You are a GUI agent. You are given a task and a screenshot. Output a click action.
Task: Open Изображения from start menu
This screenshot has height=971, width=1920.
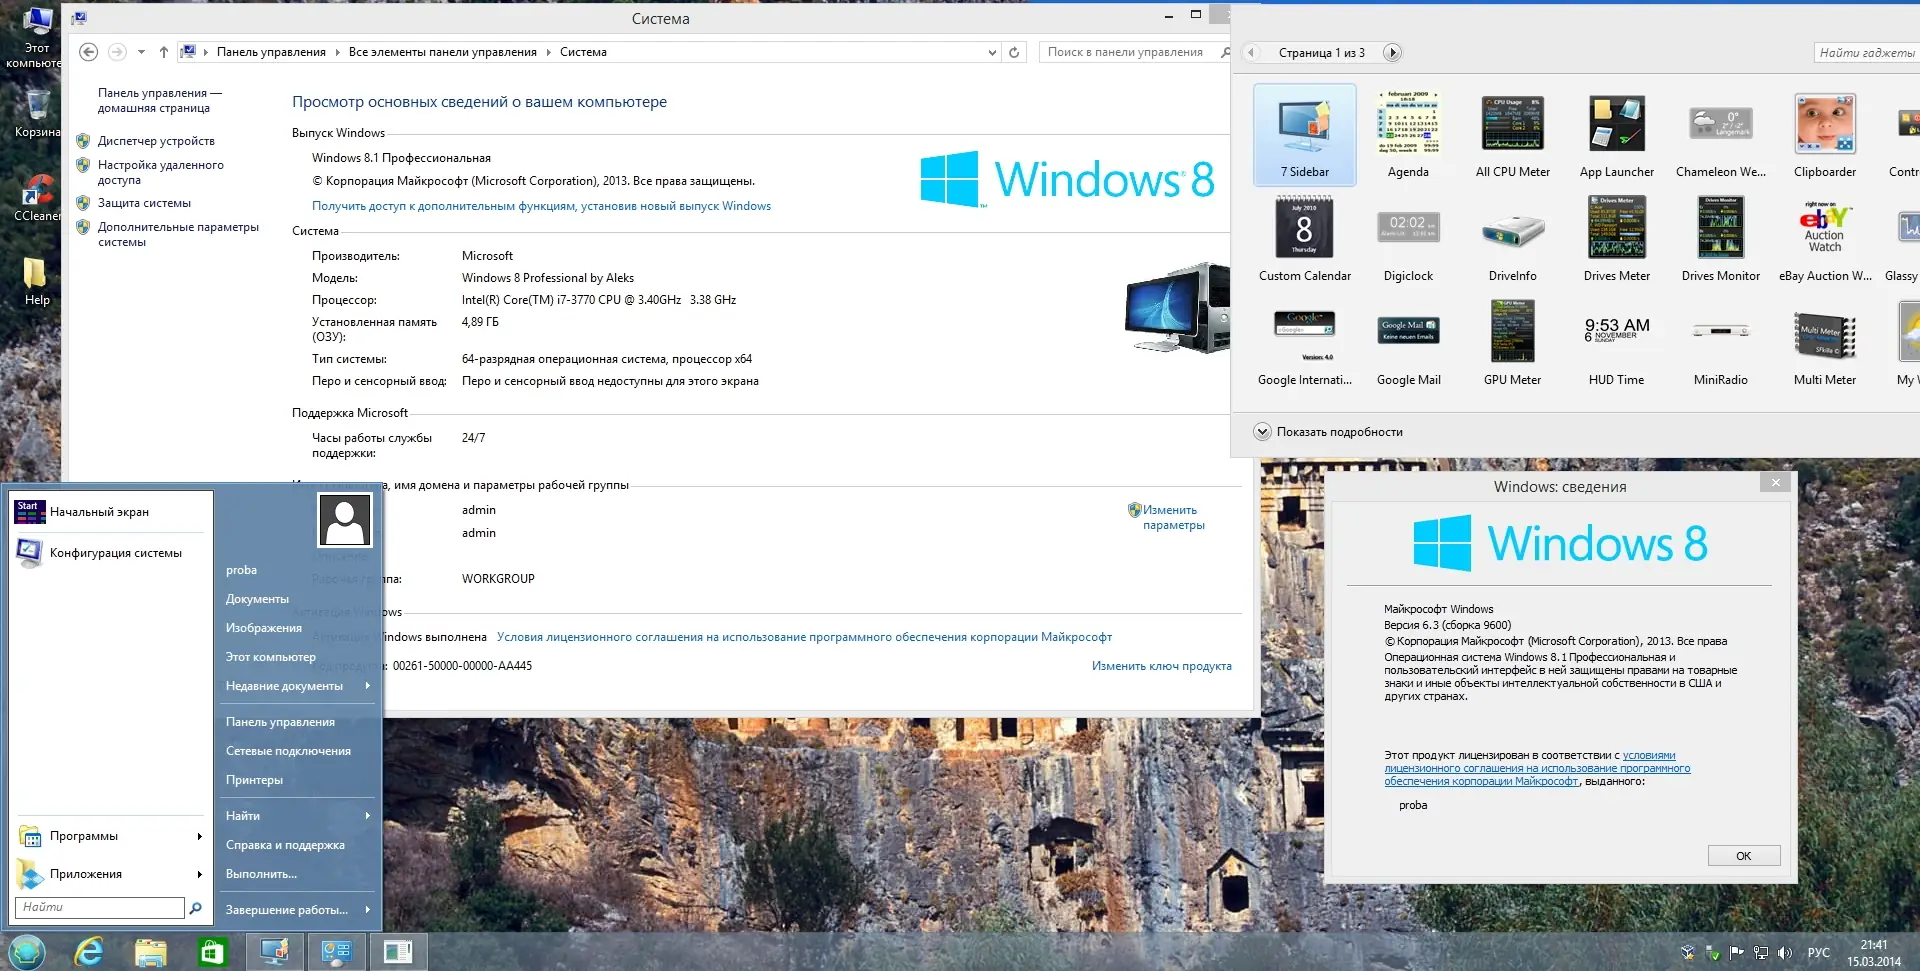coord(264,628)
